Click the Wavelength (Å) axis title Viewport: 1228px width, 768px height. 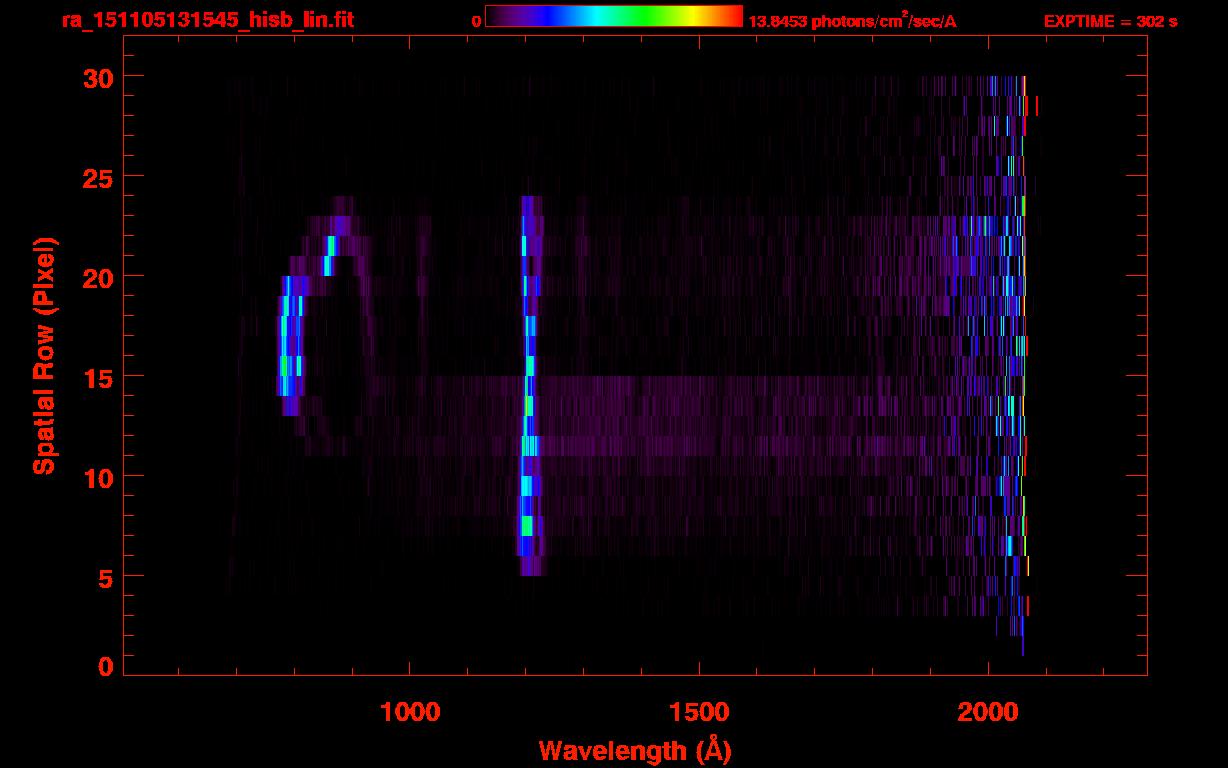(635, 750)
